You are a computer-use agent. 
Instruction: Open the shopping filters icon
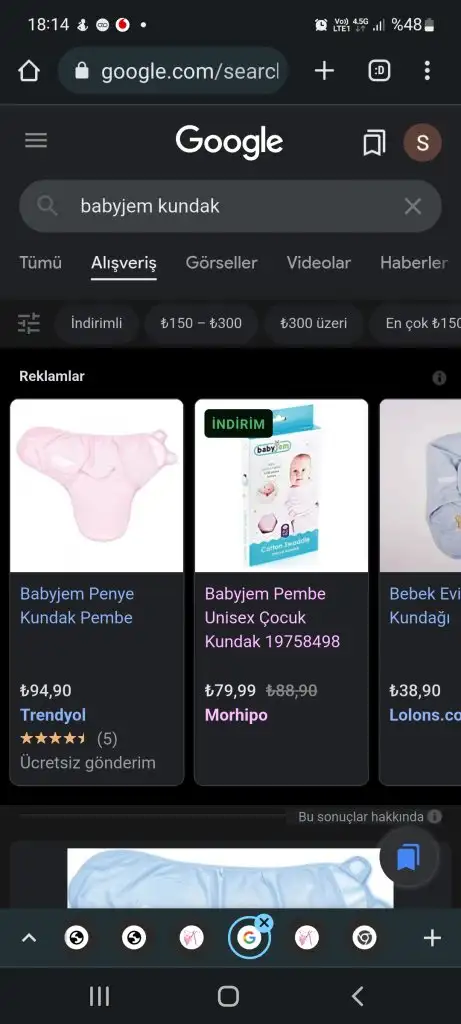29,323
